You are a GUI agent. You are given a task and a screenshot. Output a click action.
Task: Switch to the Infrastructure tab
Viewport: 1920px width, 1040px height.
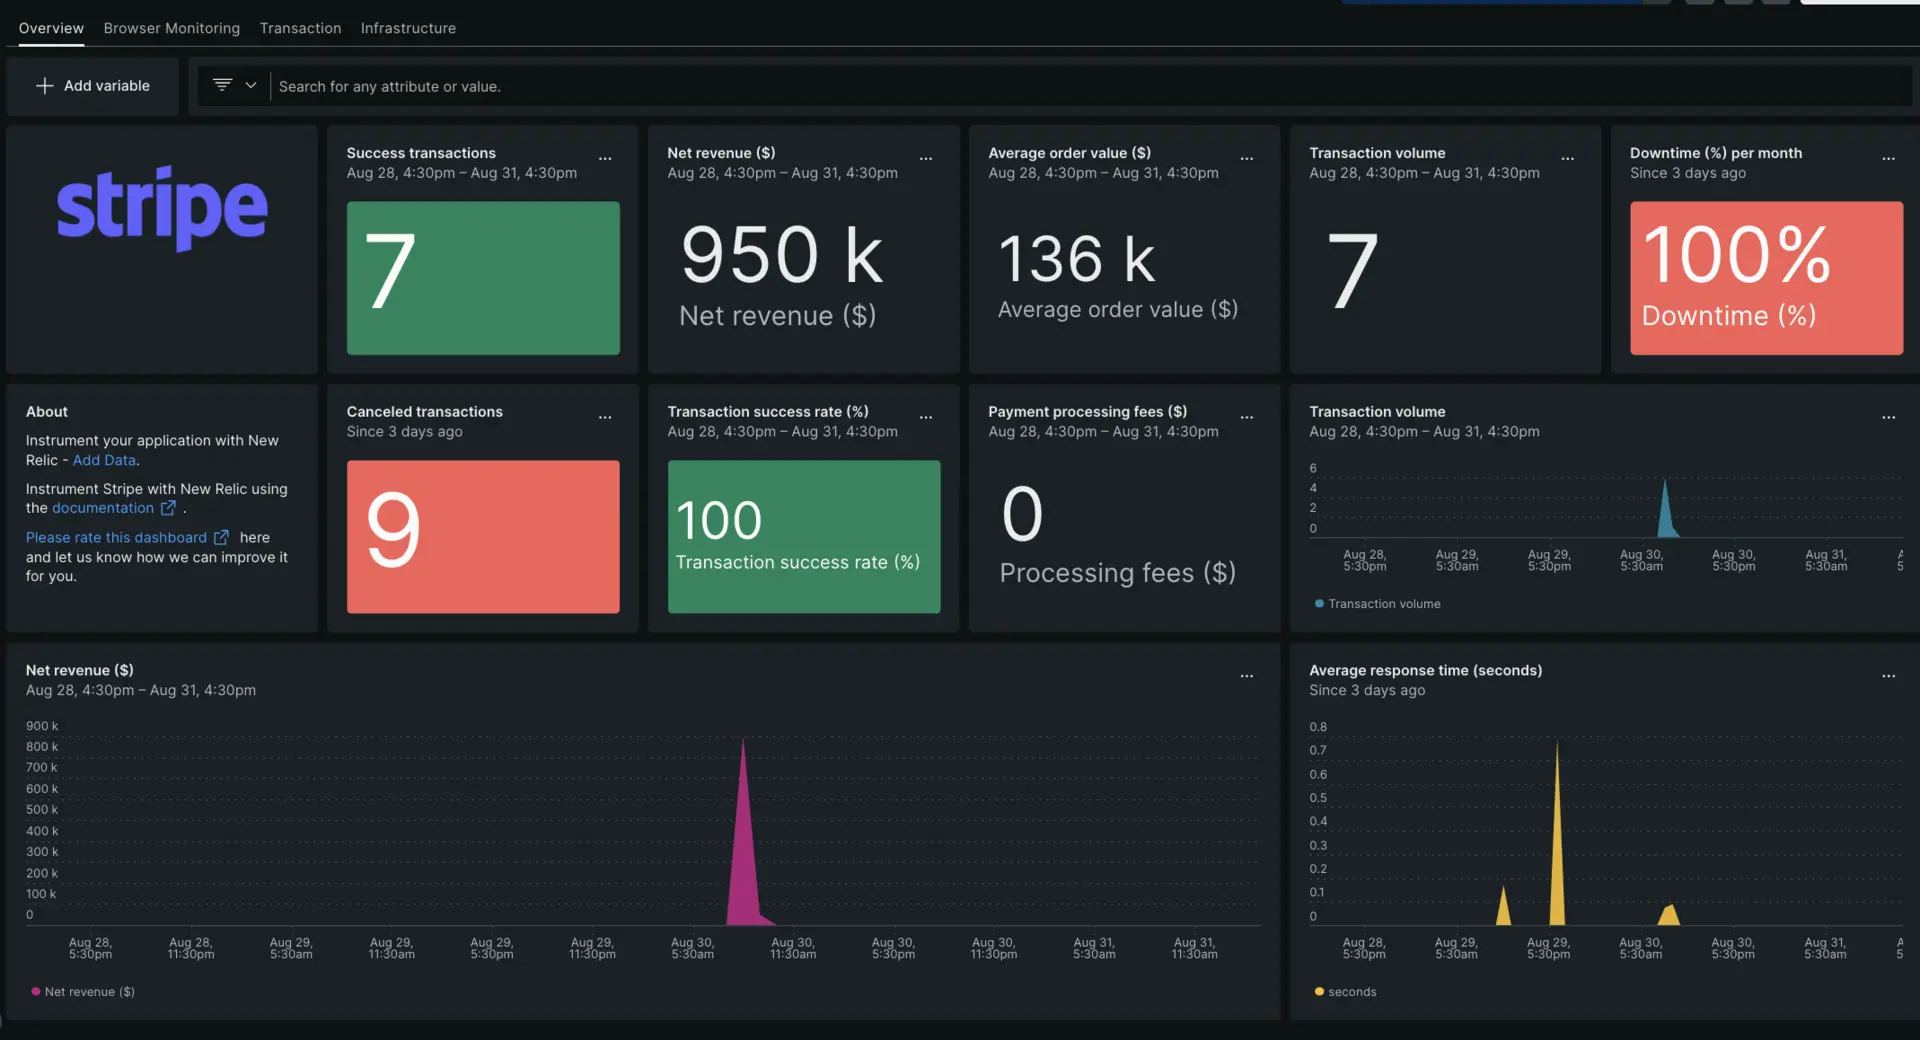(x=408, y=28)
